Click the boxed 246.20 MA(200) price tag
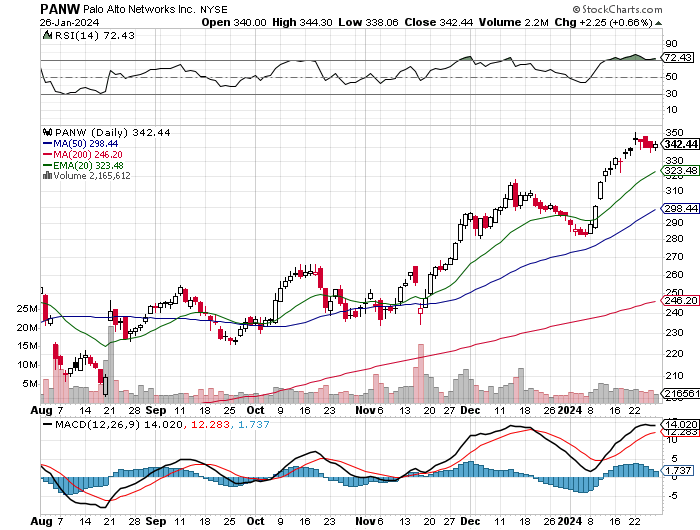Viewport: 700px width, 530px height. click(x=681, y=300)
